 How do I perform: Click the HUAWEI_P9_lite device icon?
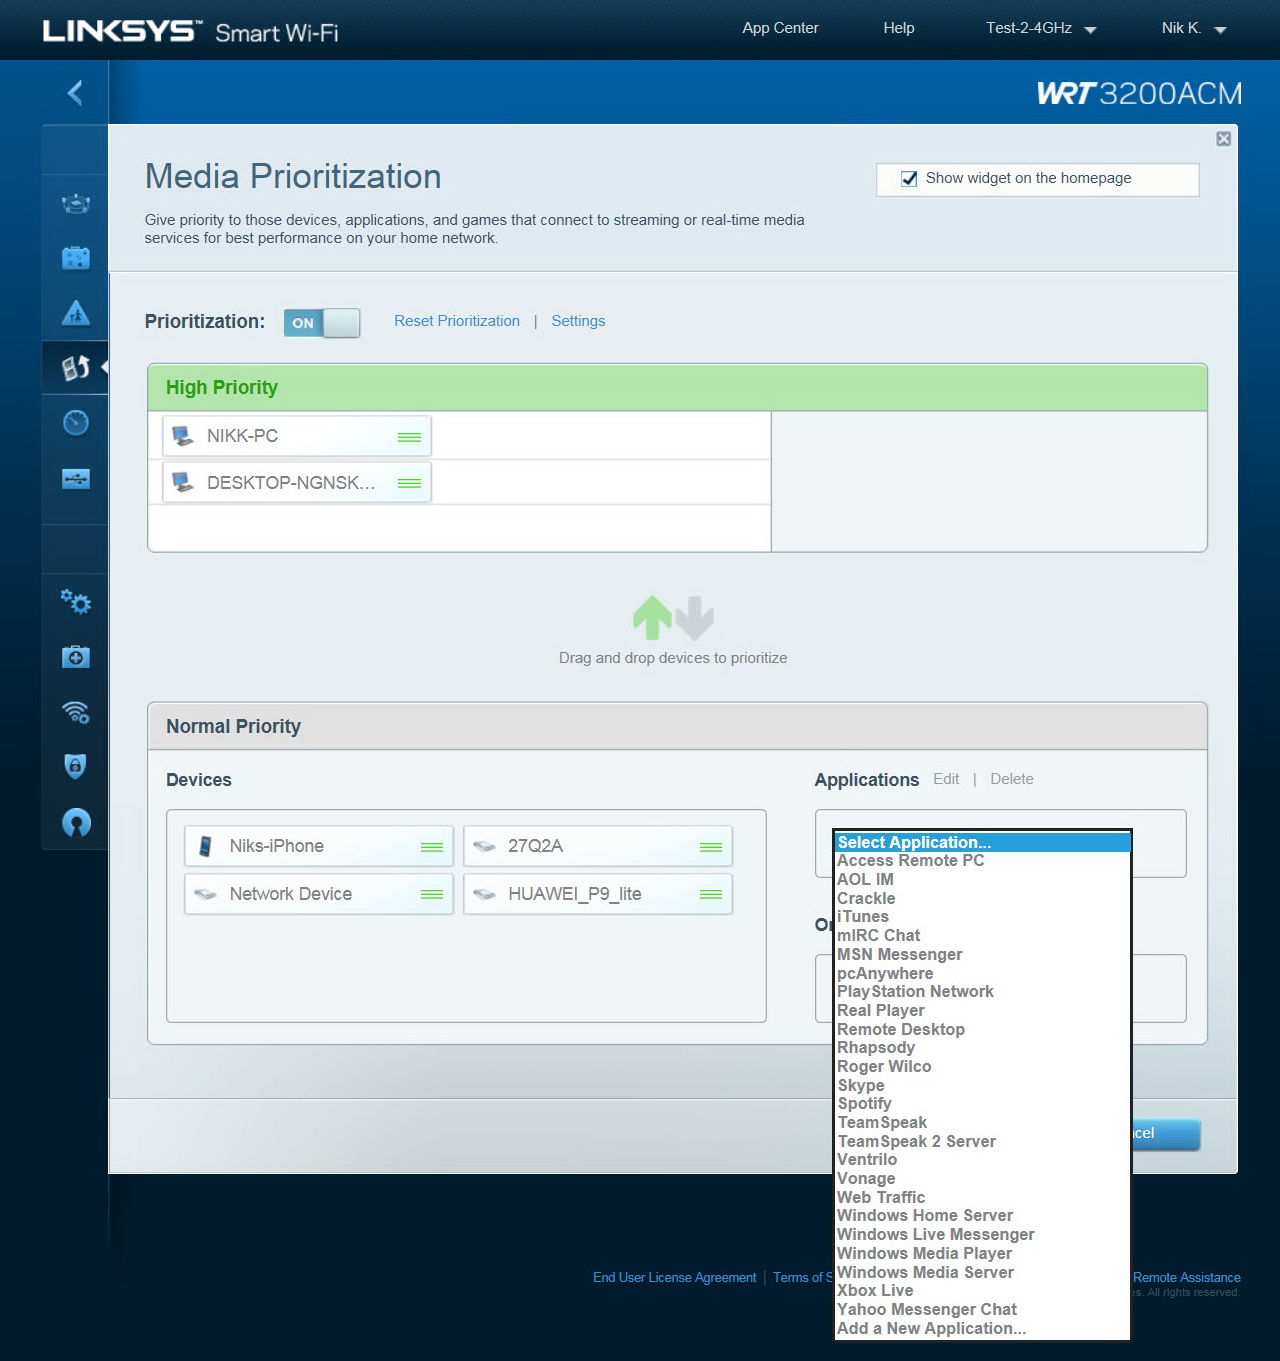pyautogui.click(x=485, y=894)
